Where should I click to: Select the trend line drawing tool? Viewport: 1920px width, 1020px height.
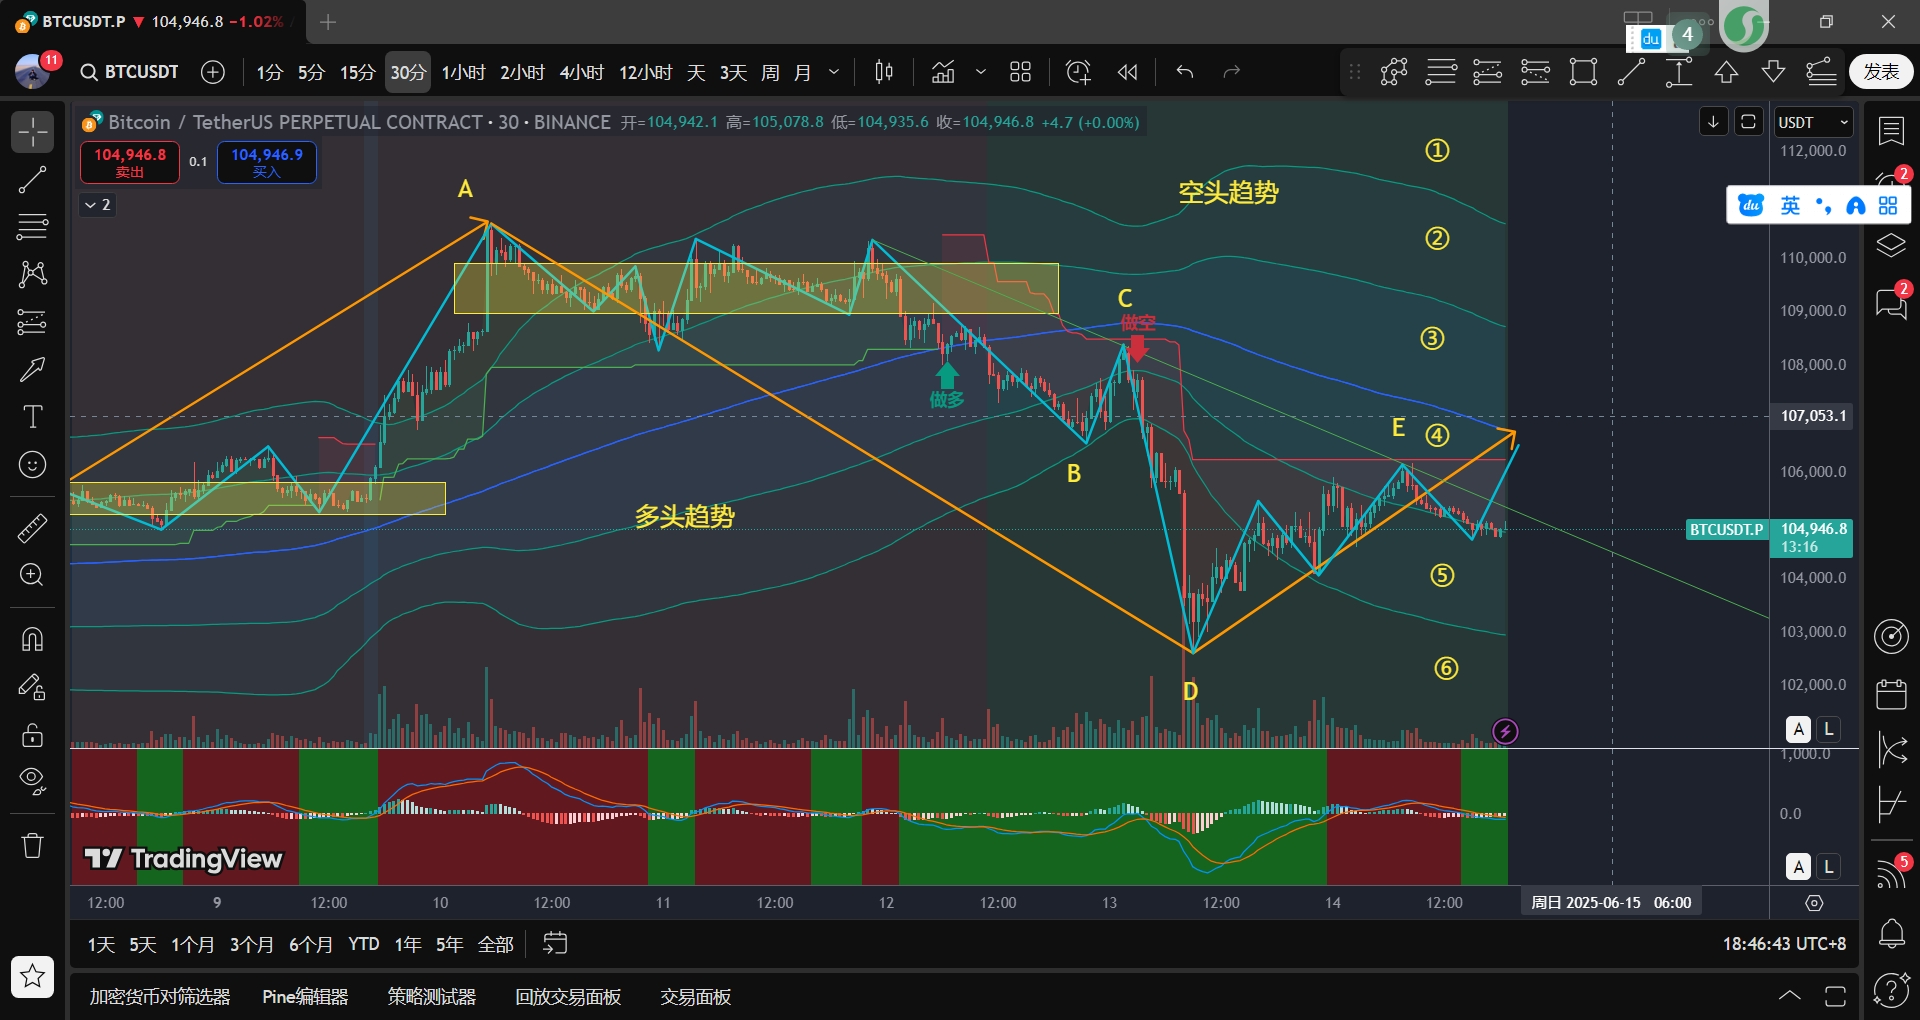click(x=32, y=180)
